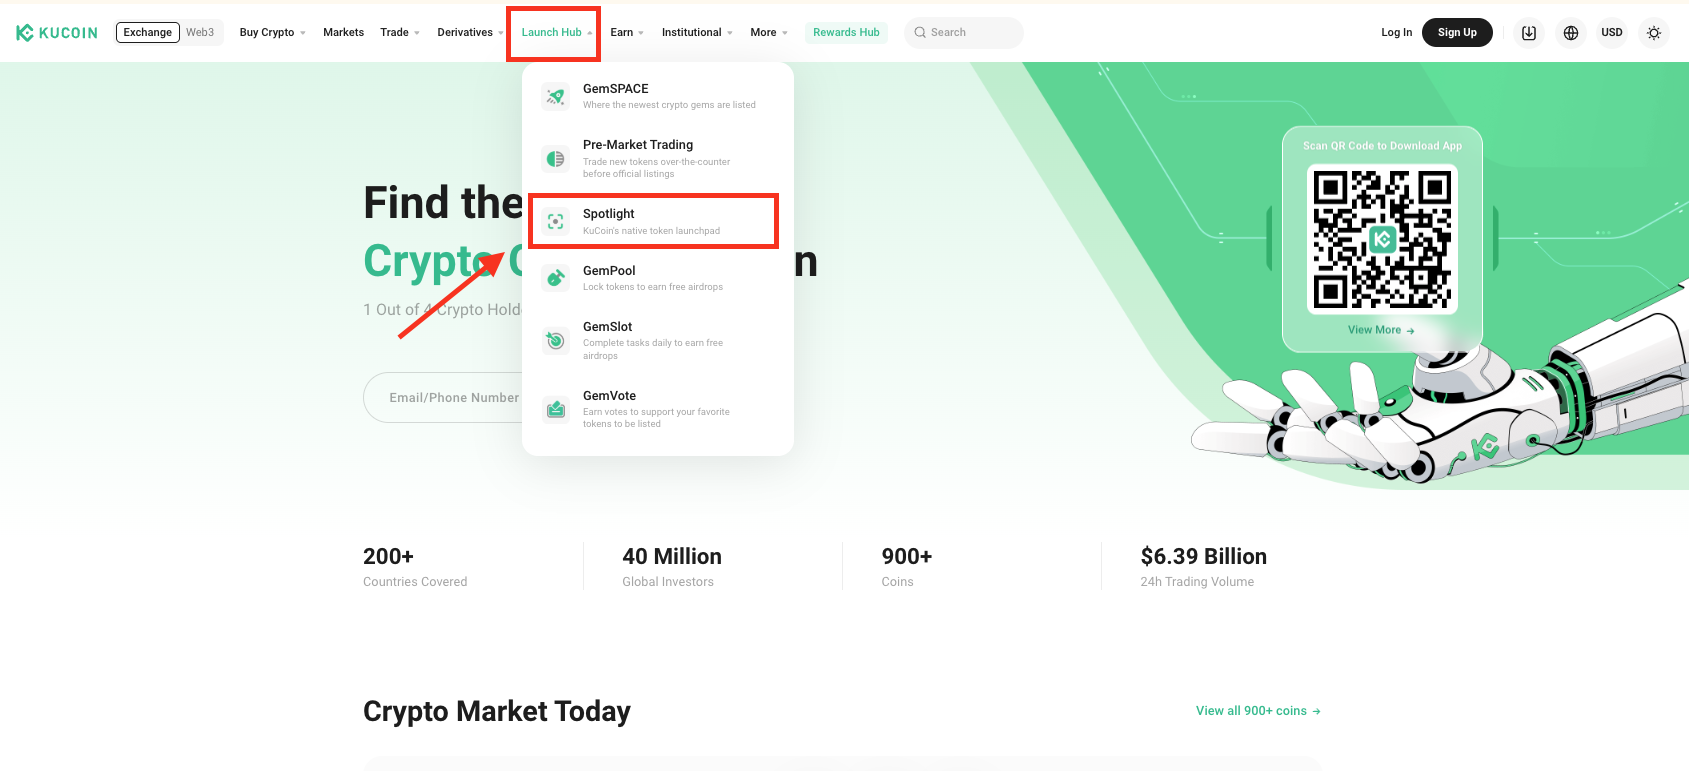Click the QR code image
This screenshot has width=1689, height=771.
[1382, 239]
